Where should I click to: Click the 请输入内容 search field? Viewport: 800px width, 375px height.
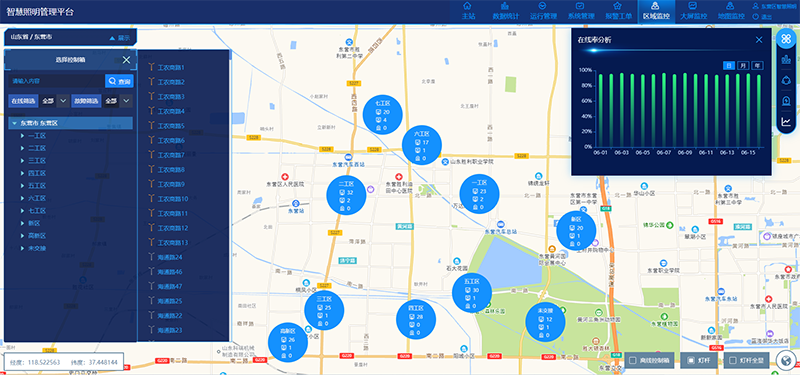click(56, 81)
